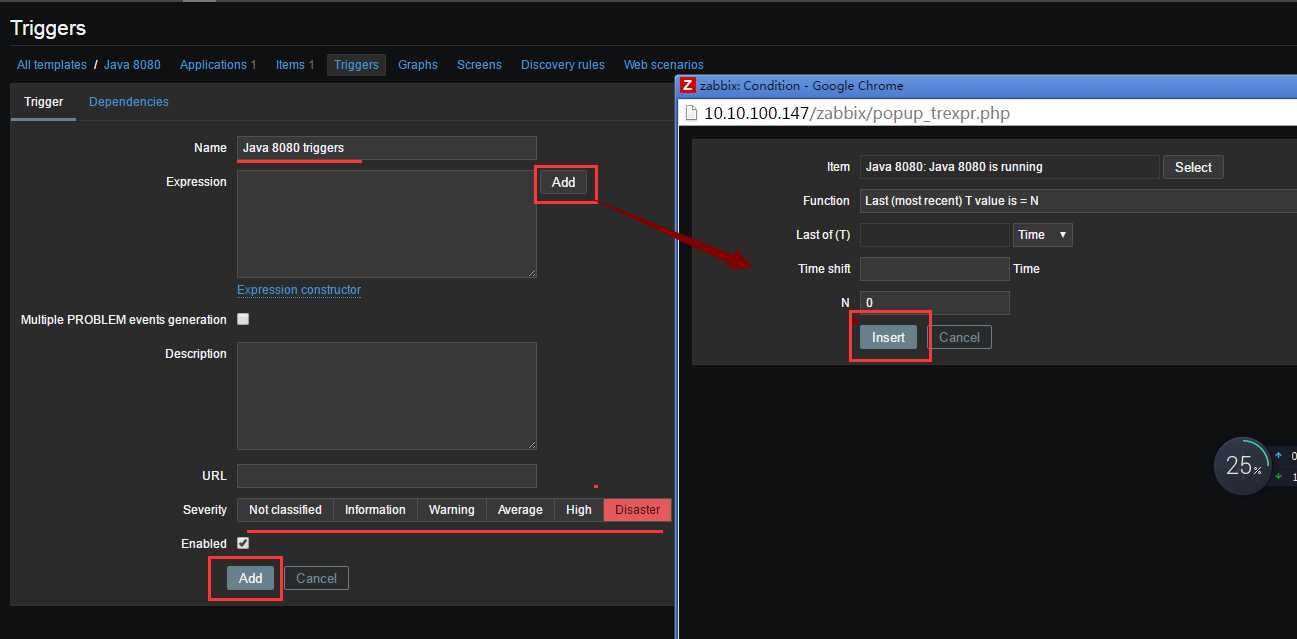This screenshot has width=1297, height=639.
Task: Open the Discovery rules section
Action: [x=563, y=65]
